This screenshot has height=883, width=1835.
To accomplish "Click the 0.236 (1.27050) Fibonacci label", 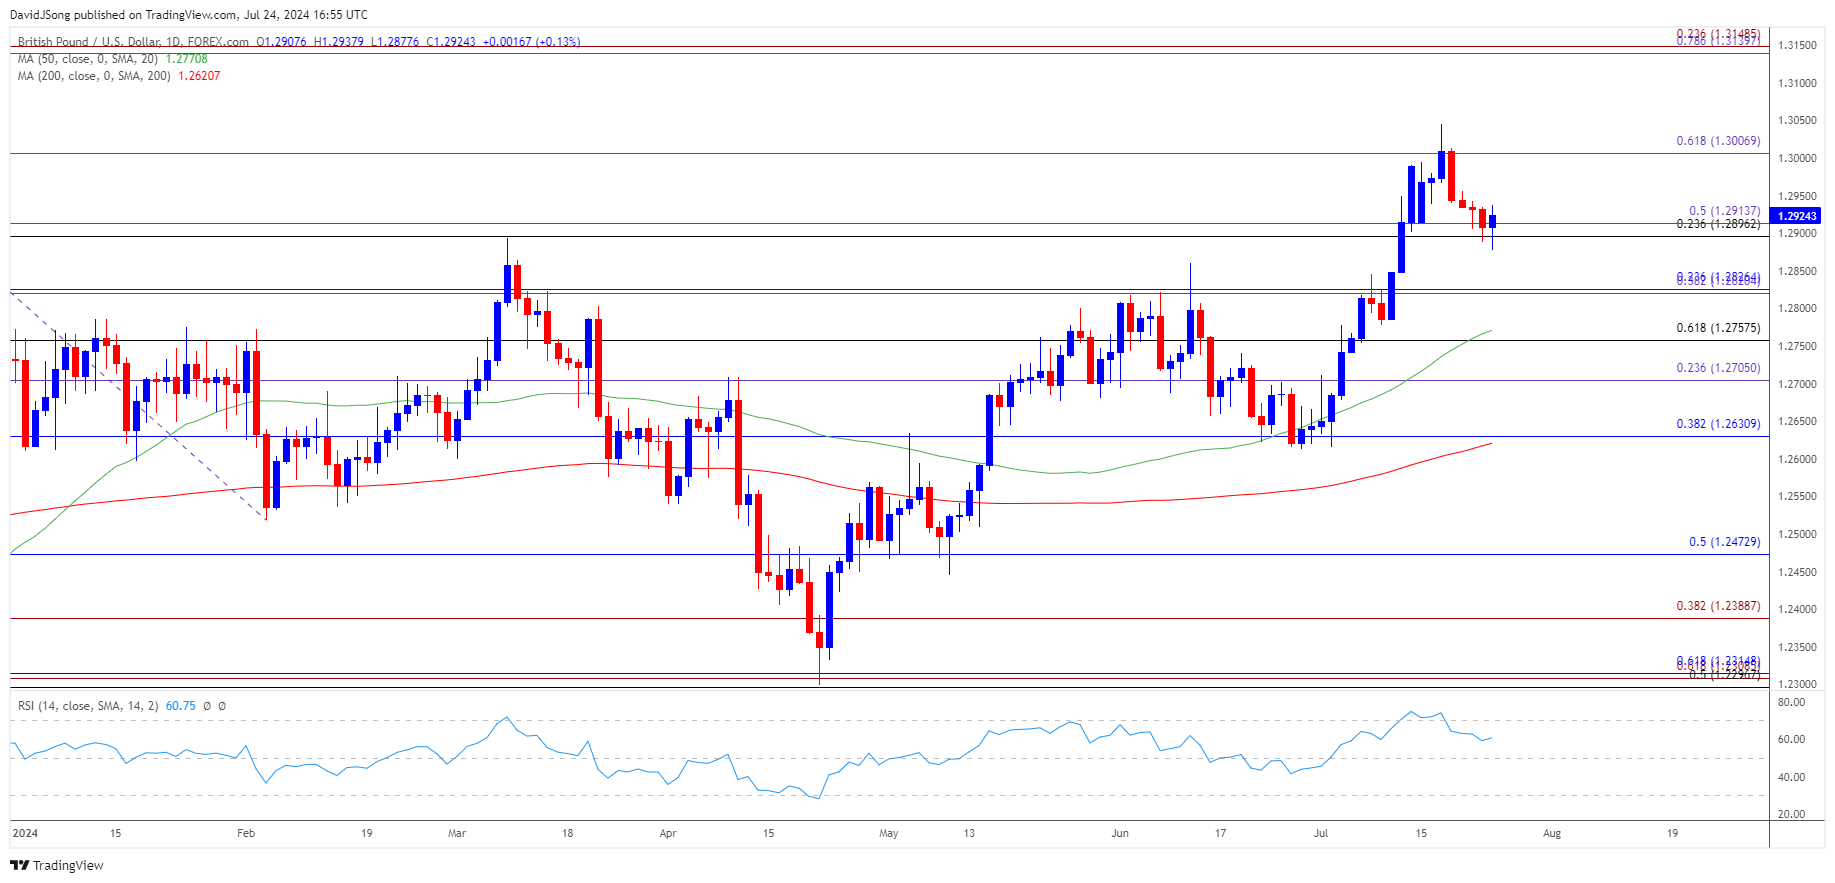I will pyautogui.click(x=1718, y=368).
